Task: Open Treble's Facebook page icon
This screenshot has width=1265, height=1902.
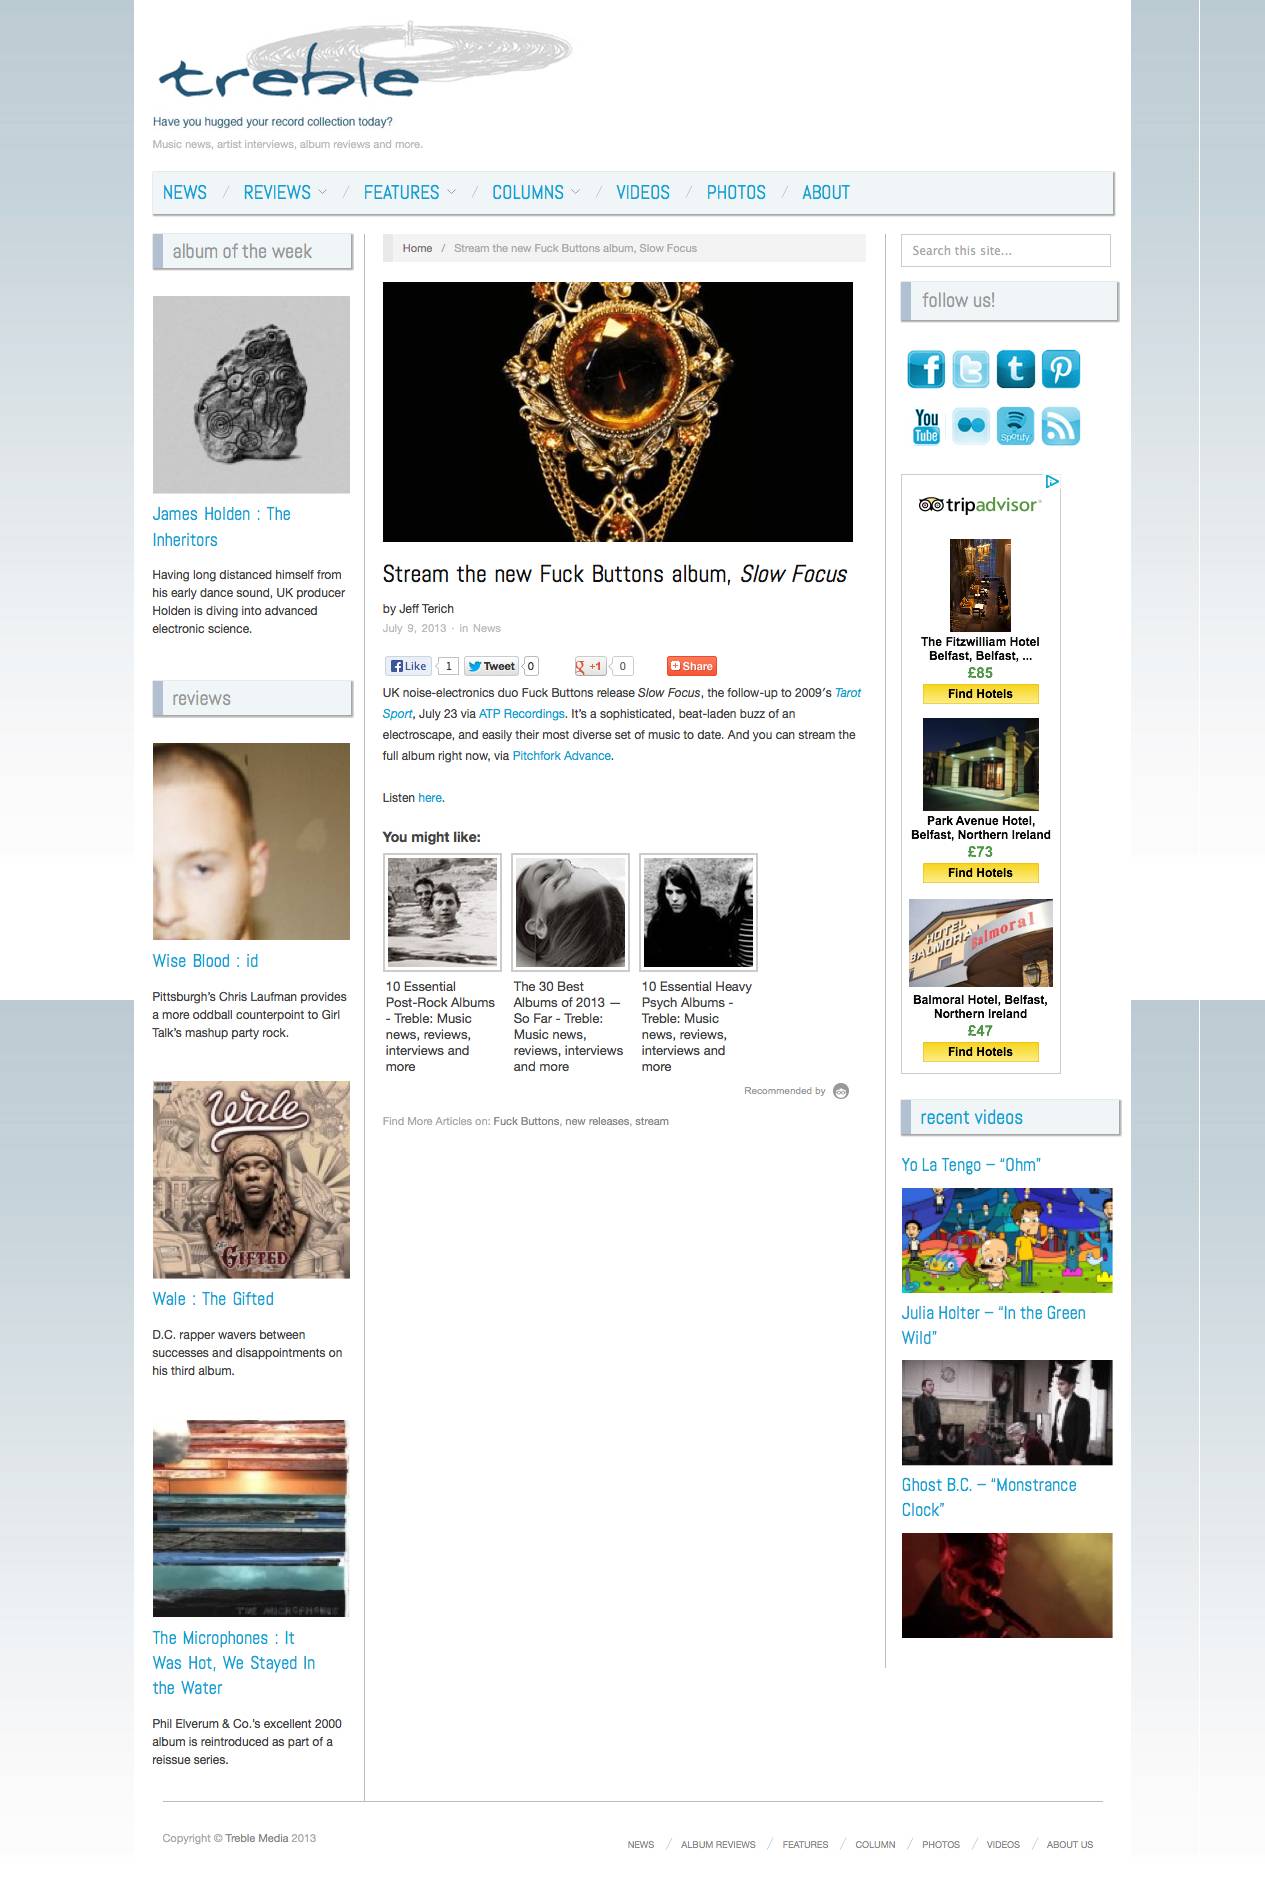Action: (x=926, y=369)
